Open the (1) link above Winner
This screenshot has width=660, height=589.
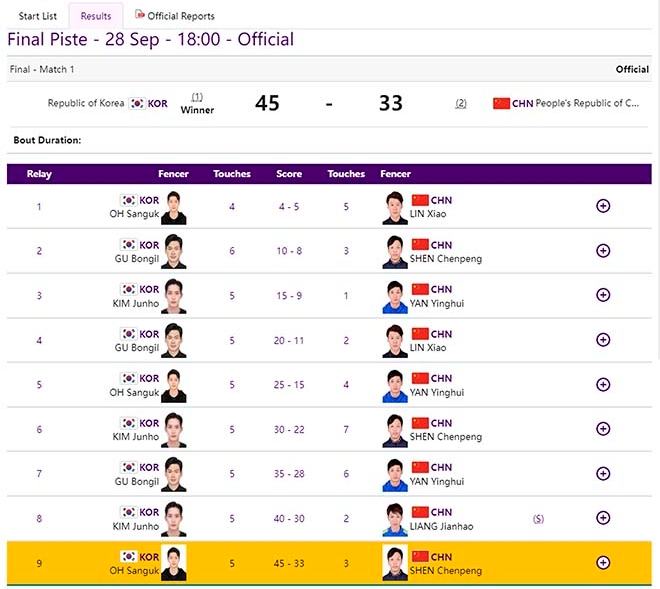click(197, 97)
